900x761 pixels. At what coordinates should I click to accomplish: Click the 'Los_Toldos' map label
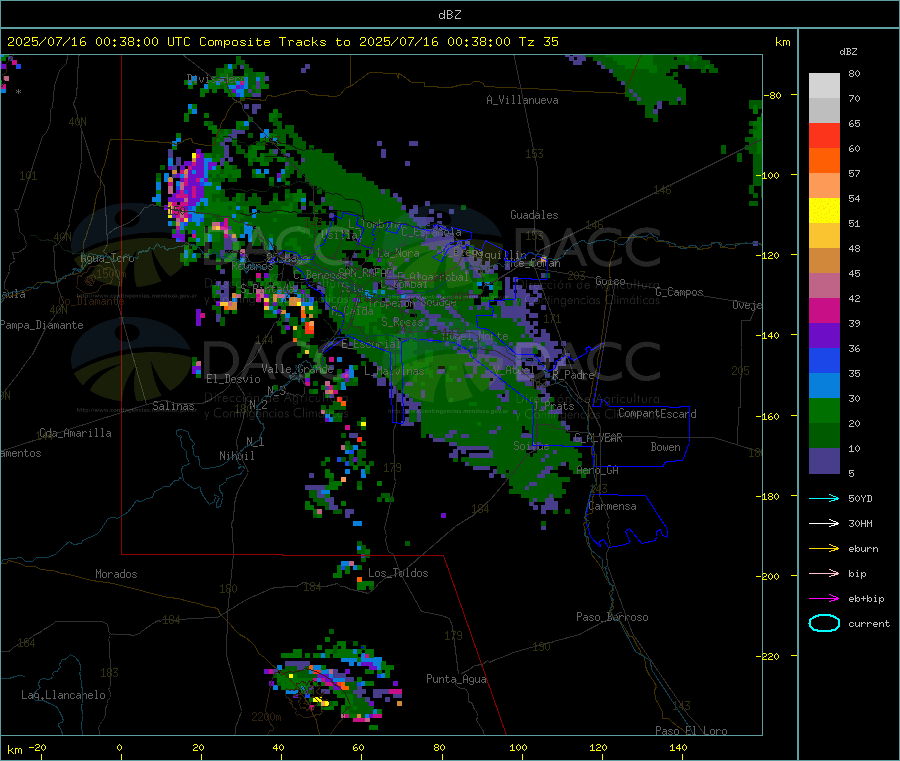398,573
